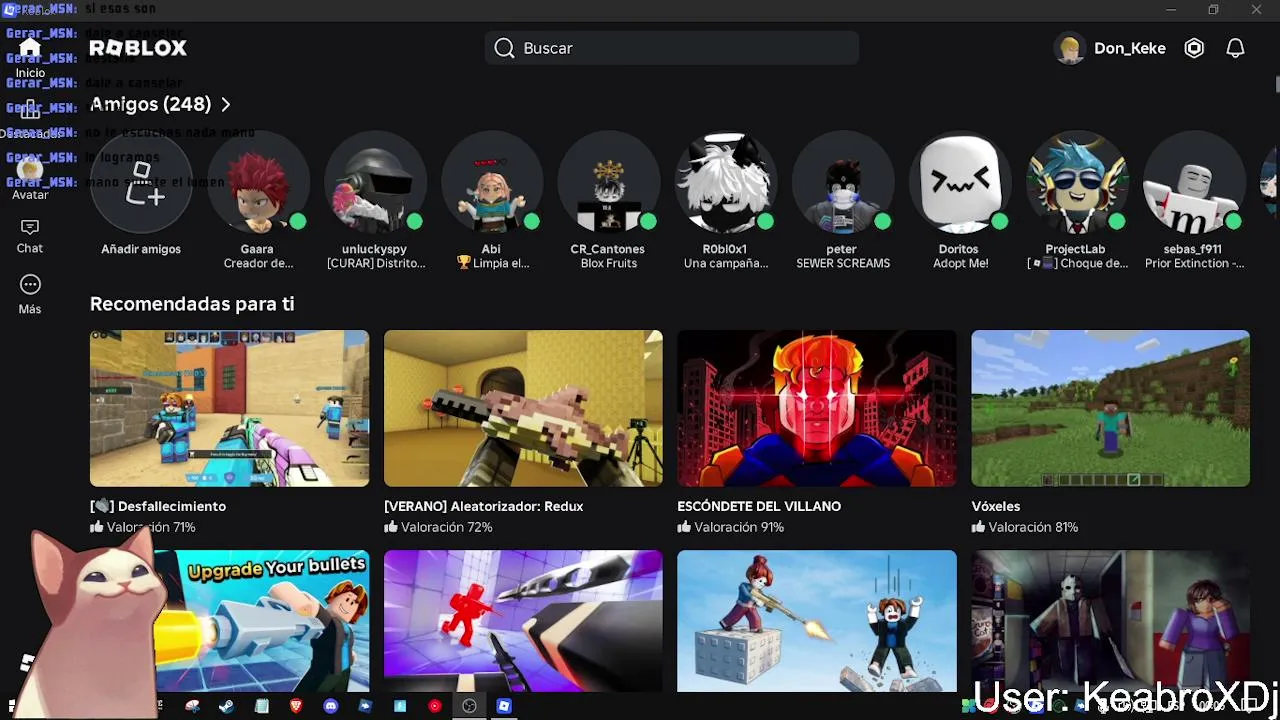Open friend peter's avatar

pos(843,184)
